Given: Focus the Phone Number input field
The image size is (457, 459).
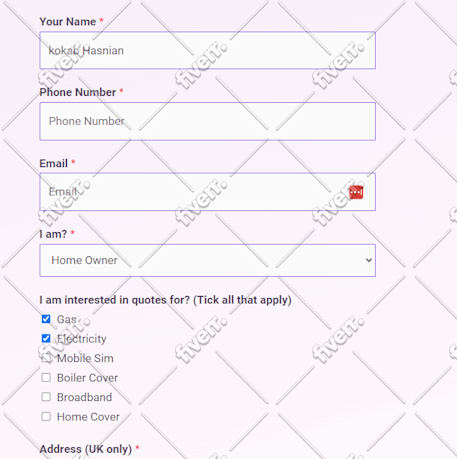Looking at the screenshot, I should [x=207, y=121].
